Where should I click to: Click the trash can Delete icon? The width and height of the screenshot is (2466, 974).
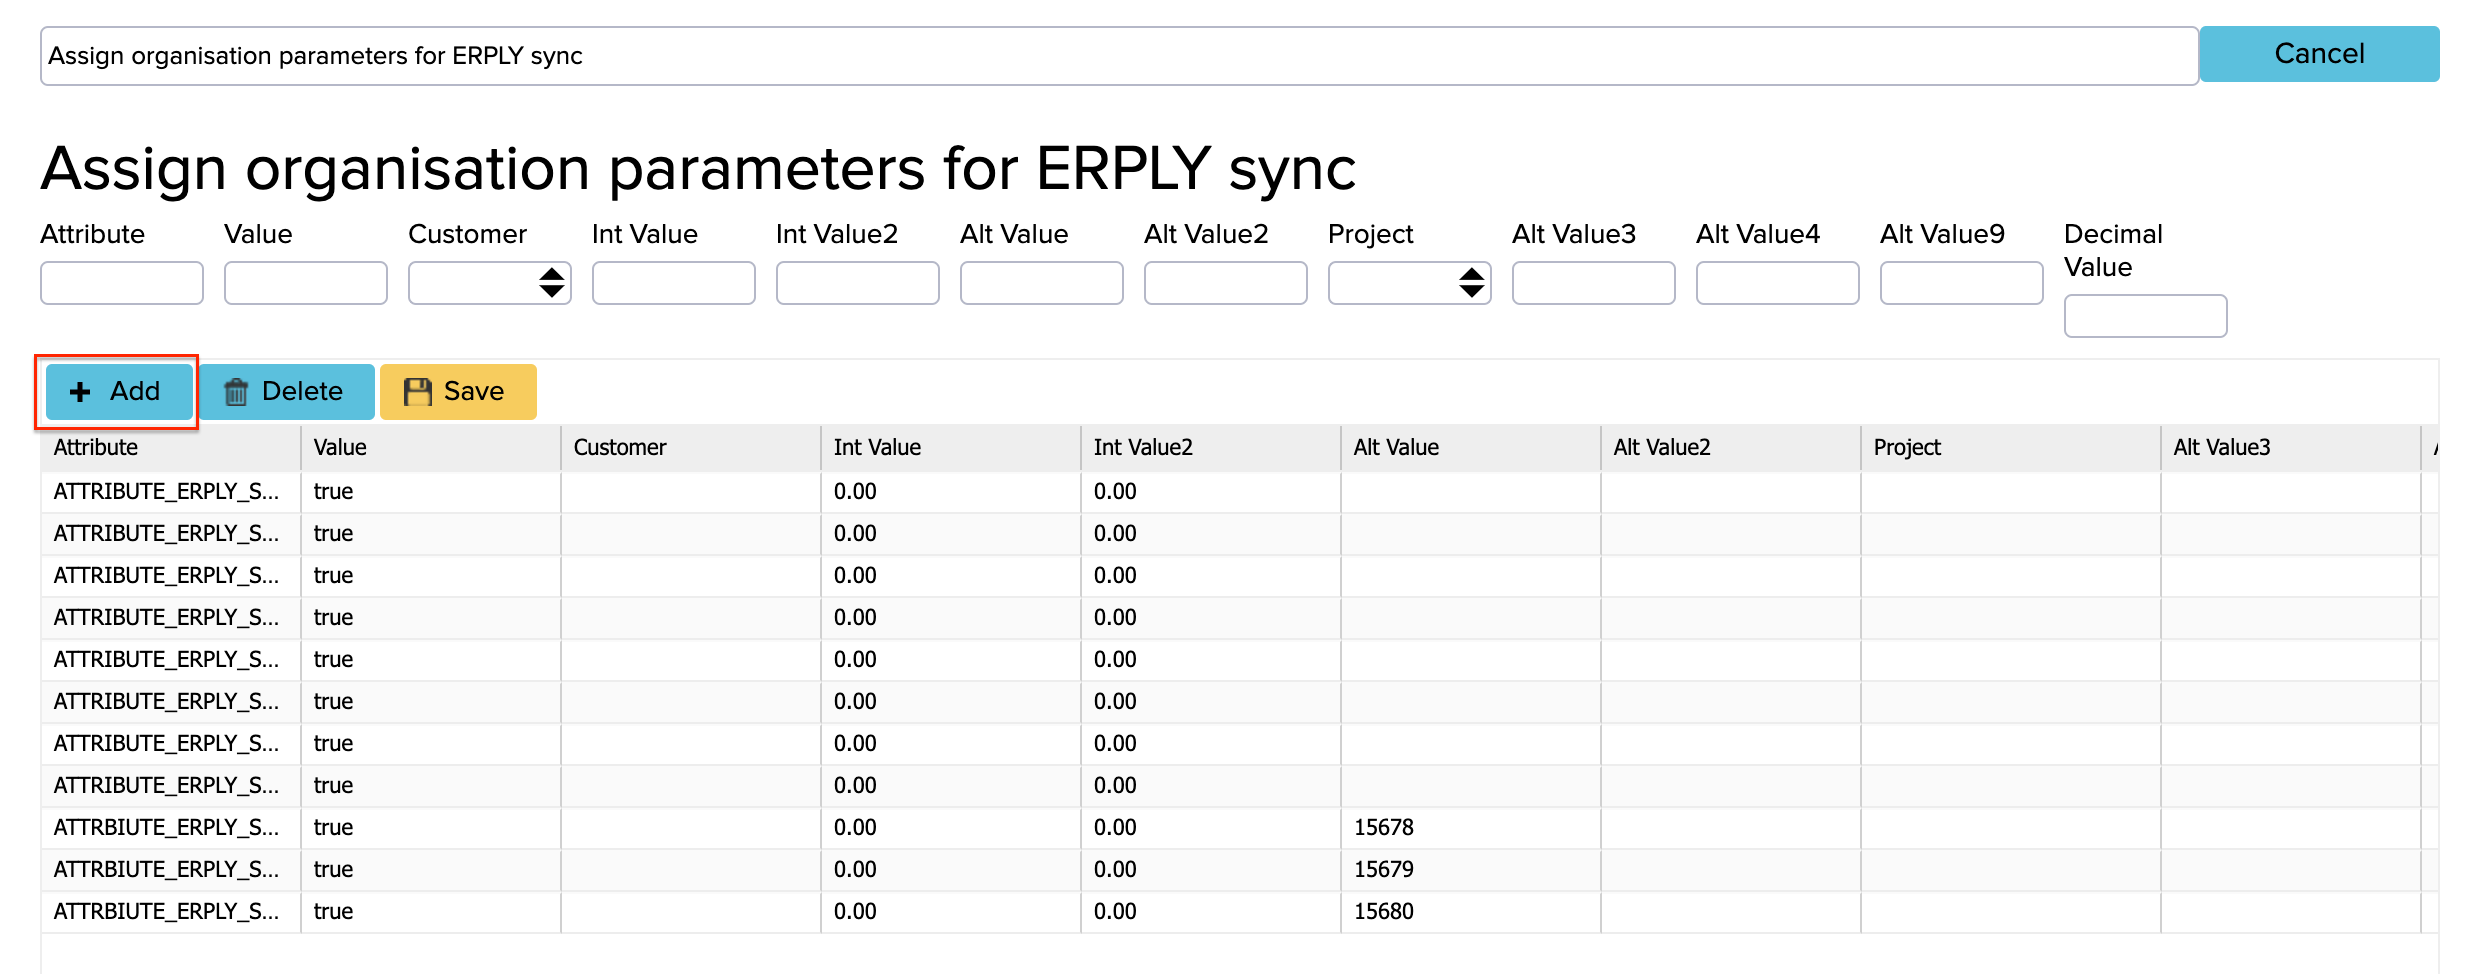pyautogui.click(x=236, y=392)
